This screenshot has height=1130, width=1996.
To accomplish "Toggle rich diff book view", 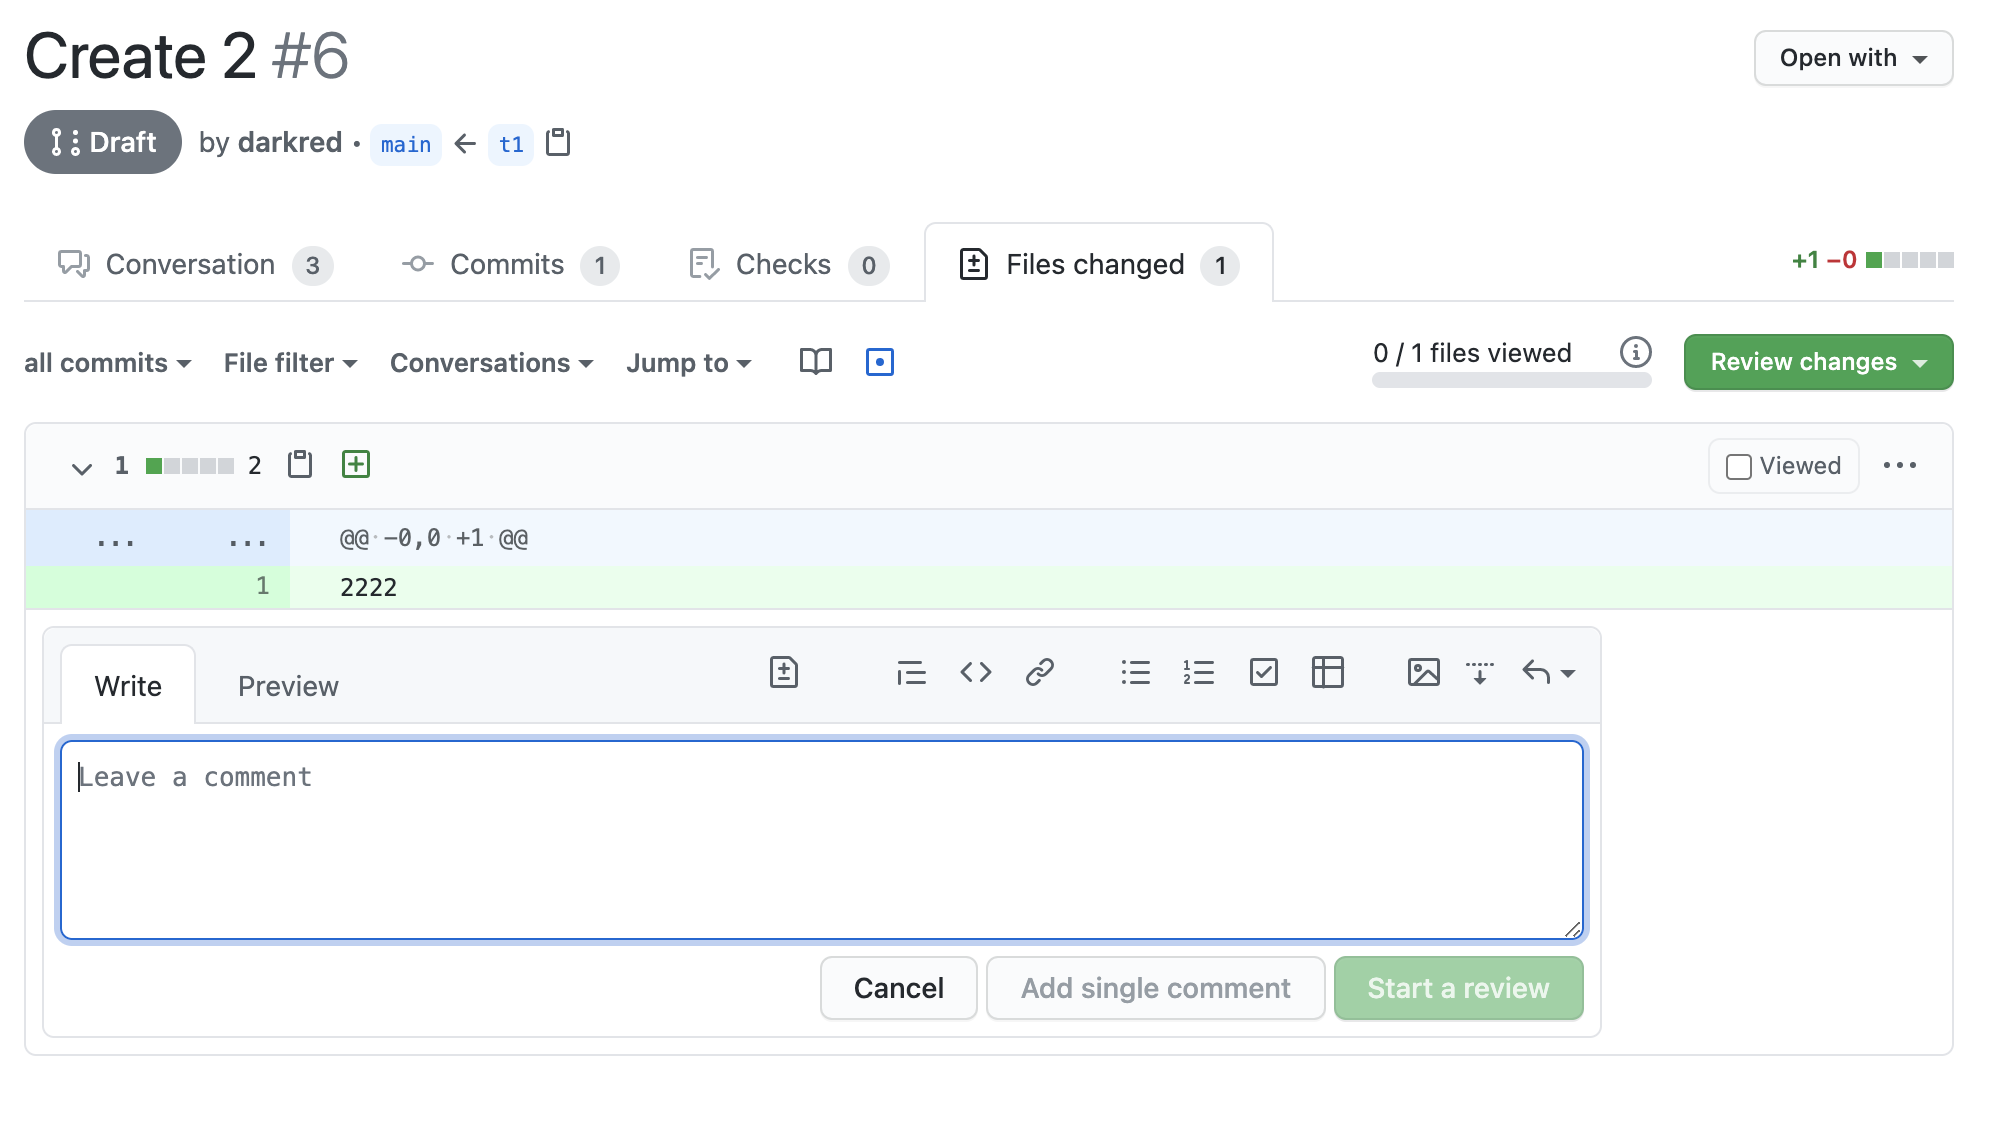I will click(x=815, y=362).
